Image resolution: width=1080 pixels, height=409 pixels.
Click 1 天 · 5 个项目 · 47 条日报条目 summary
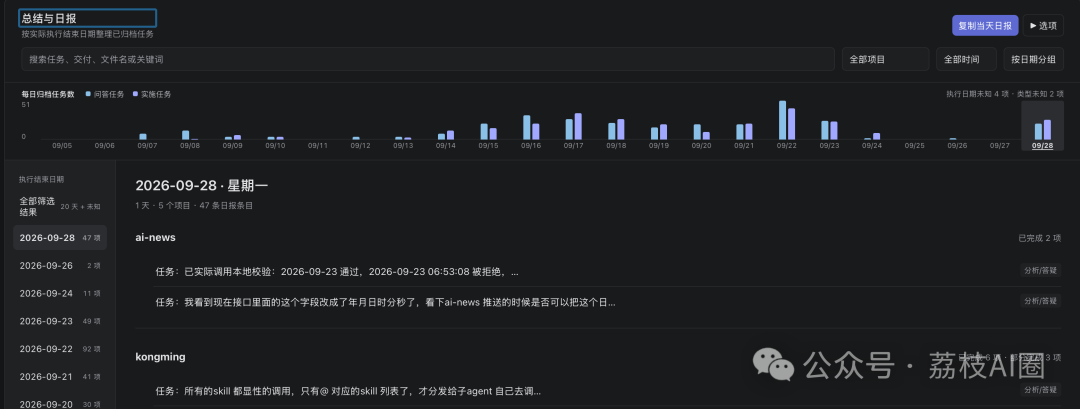coord(194,205)
